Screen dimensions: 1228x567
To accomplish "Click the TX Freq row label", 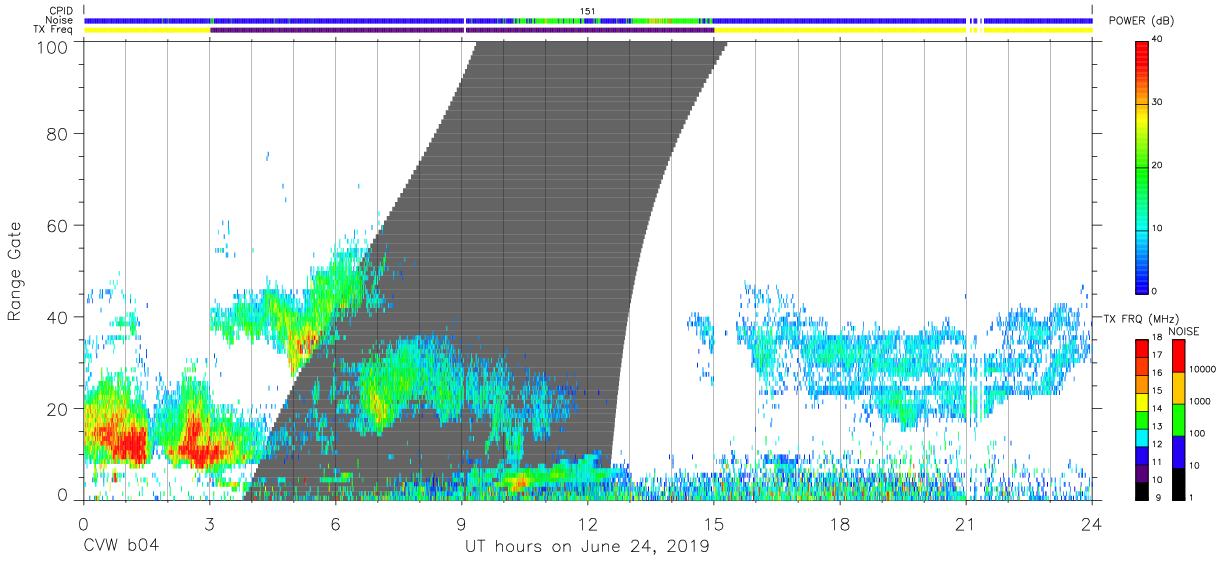I will (52, 29).
